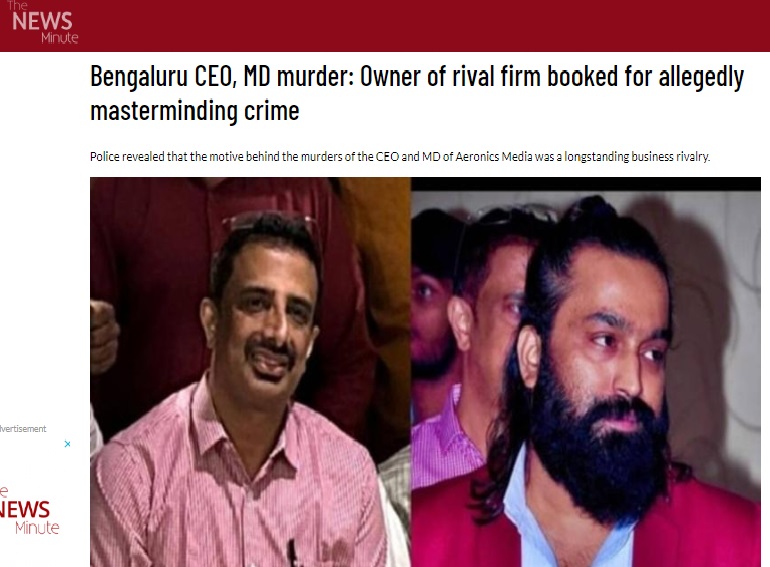This screenshot has height=567, width=770.
Task: Click the word 'Minute' in header logo
Action: [60, 38]
